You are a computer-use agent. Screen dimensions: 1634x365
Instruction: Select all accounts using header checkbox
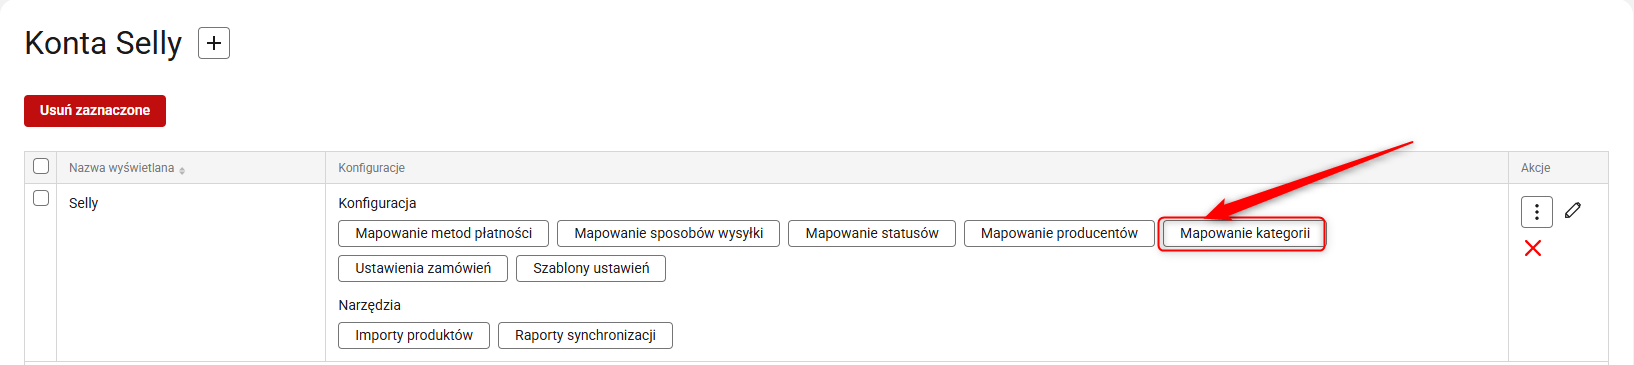tap(41, 166)
